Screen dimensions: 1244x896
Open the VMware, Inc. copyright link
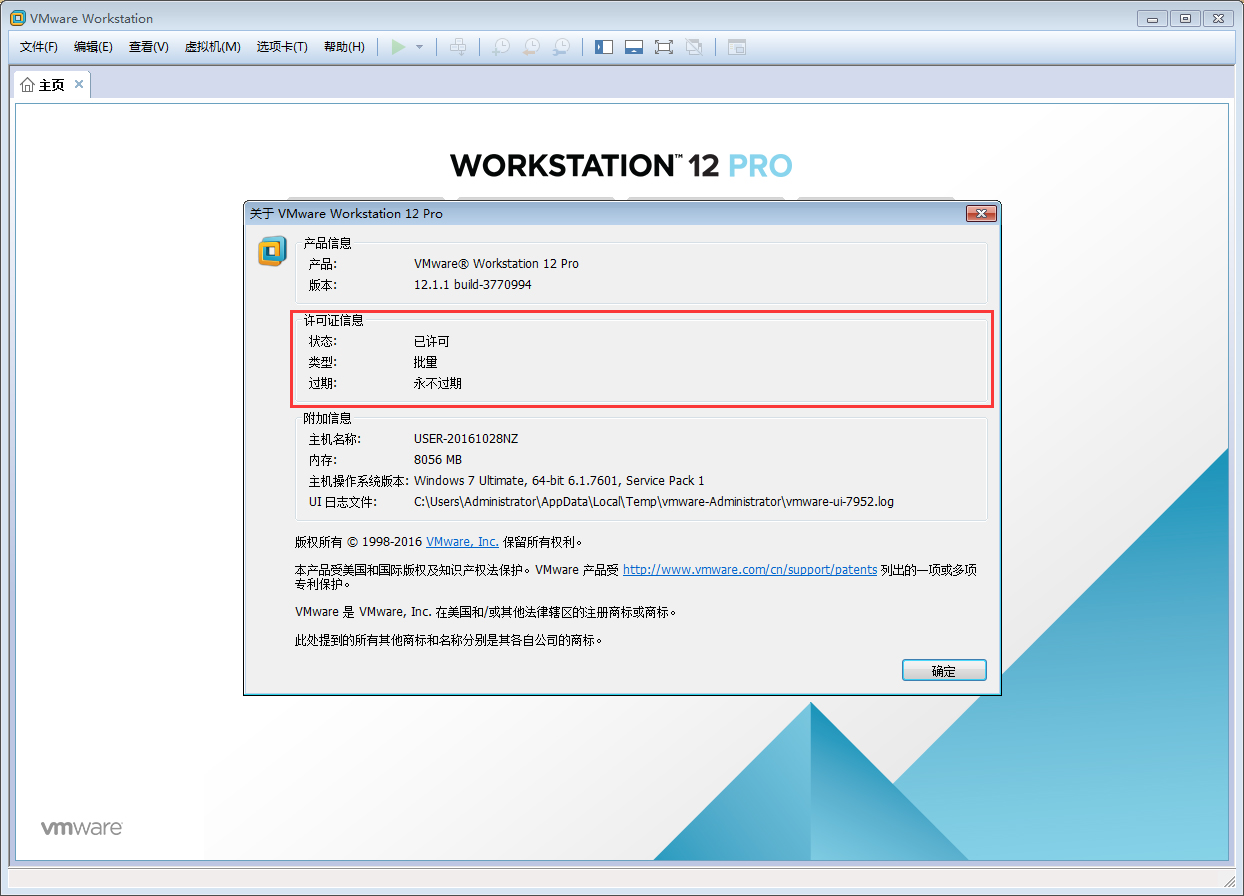[x=461, y=541]
